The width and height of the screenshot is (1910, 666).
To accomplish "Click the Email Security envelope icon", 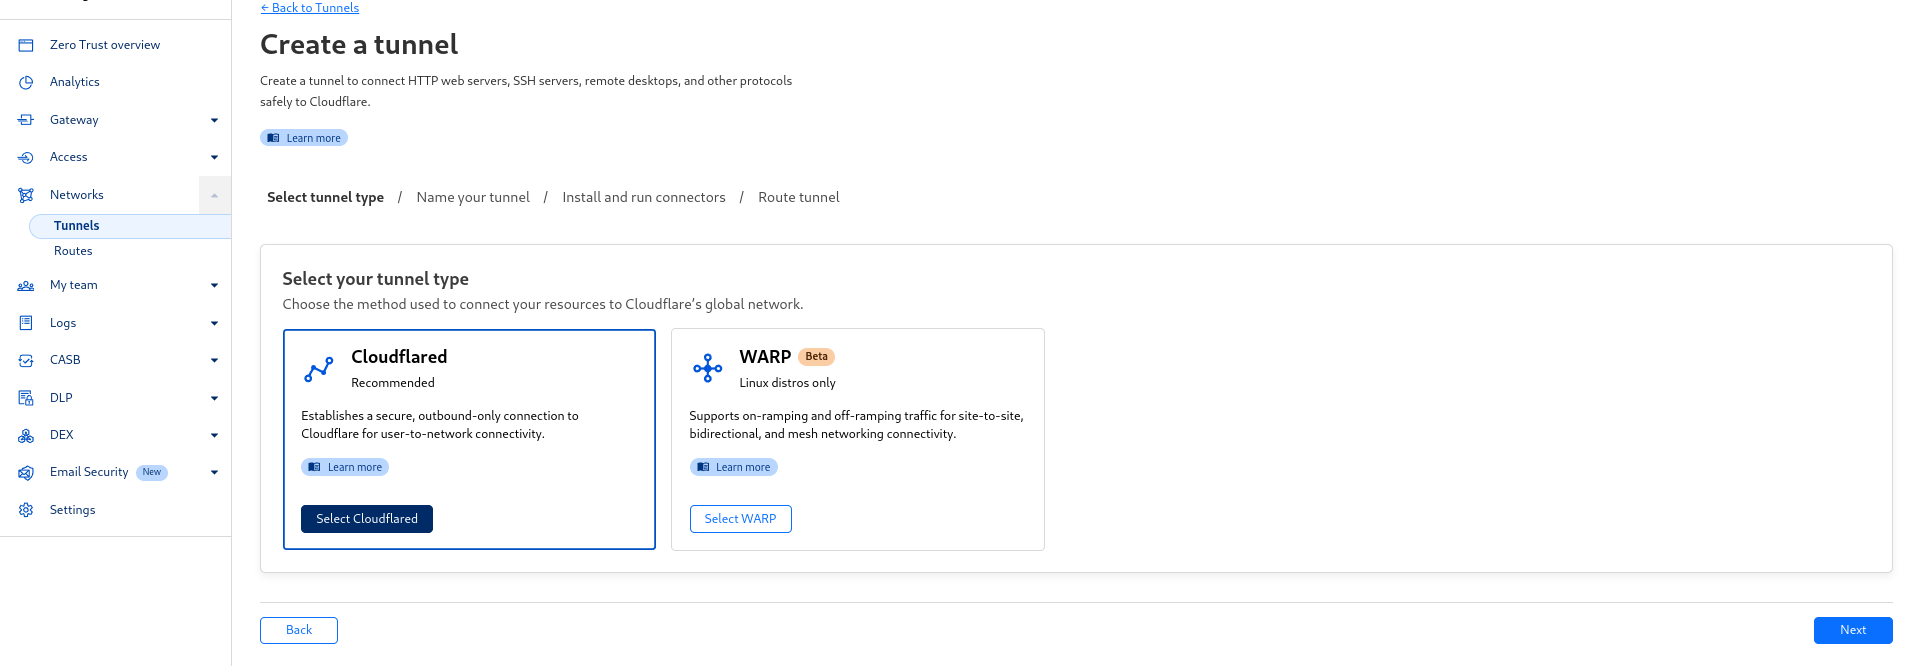I will (x=26, y=472).
